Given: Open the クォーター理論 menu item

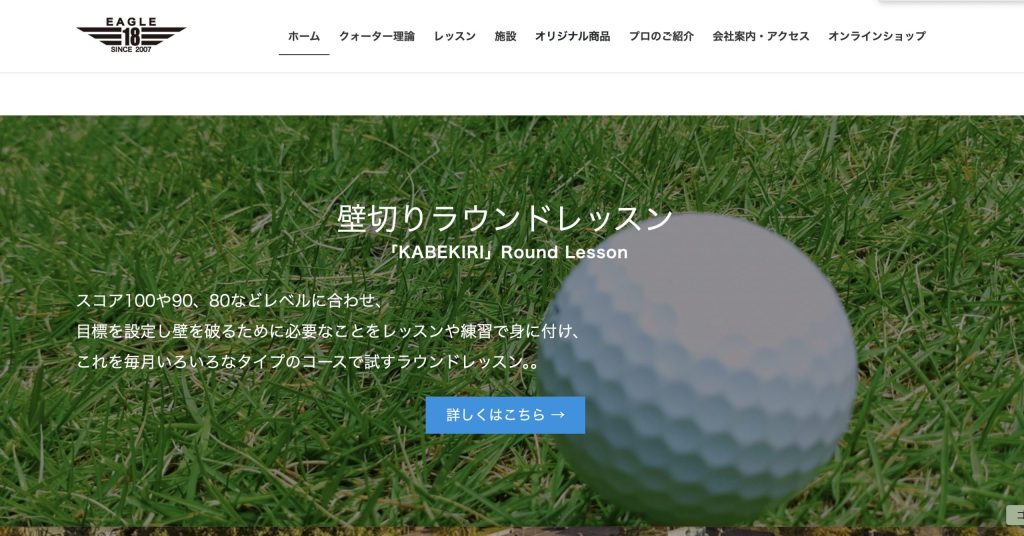Looking at the screenshot, I should tap(377, 37).
